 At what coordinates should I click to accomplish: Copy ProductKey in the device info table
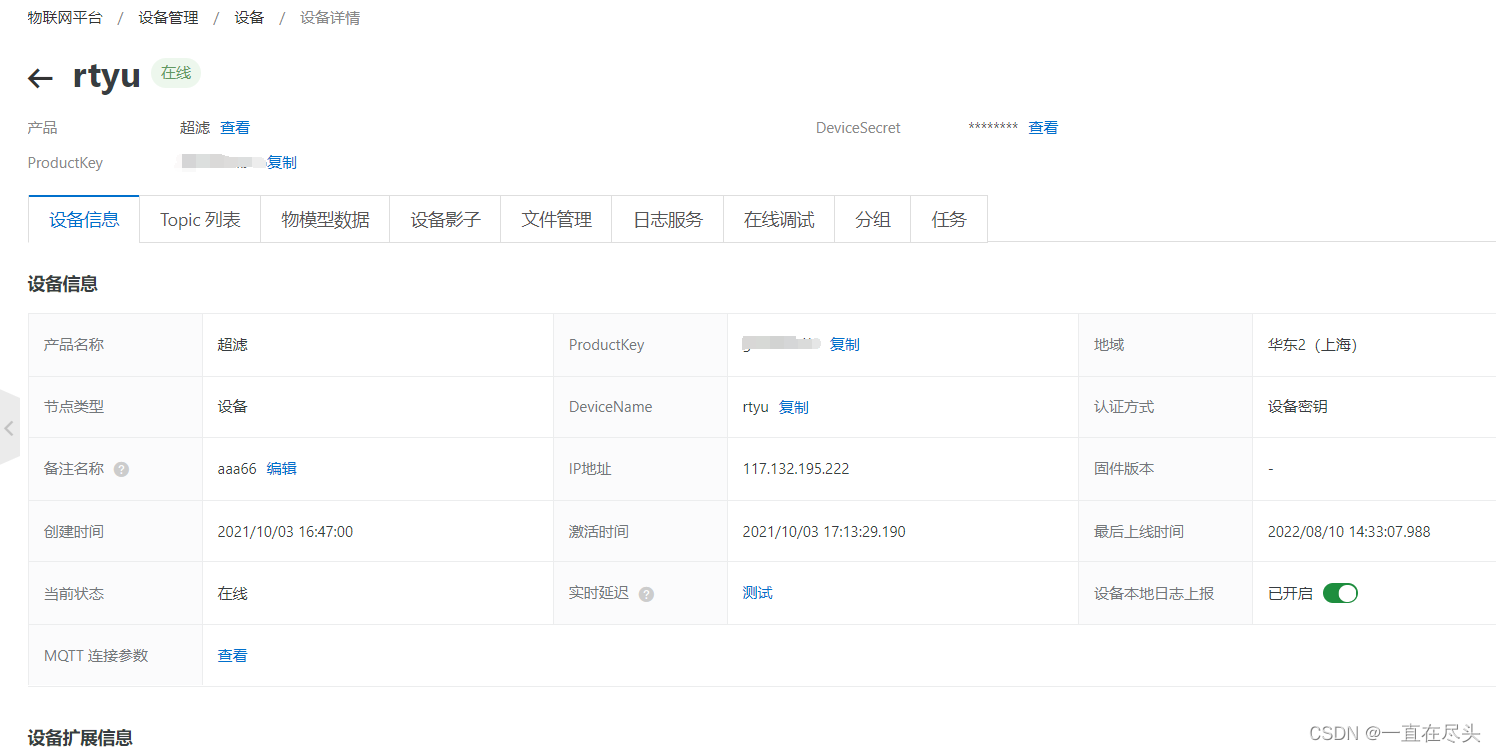(x=844, y=344)
